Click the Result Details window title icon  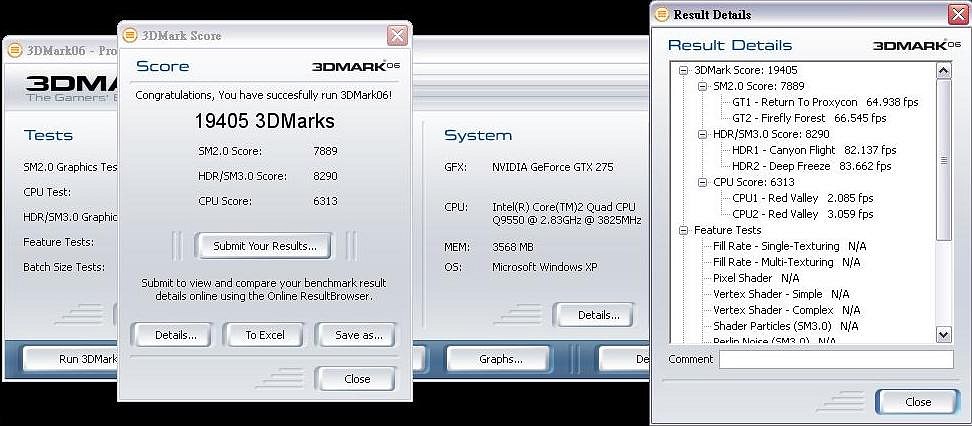(662, 14)
